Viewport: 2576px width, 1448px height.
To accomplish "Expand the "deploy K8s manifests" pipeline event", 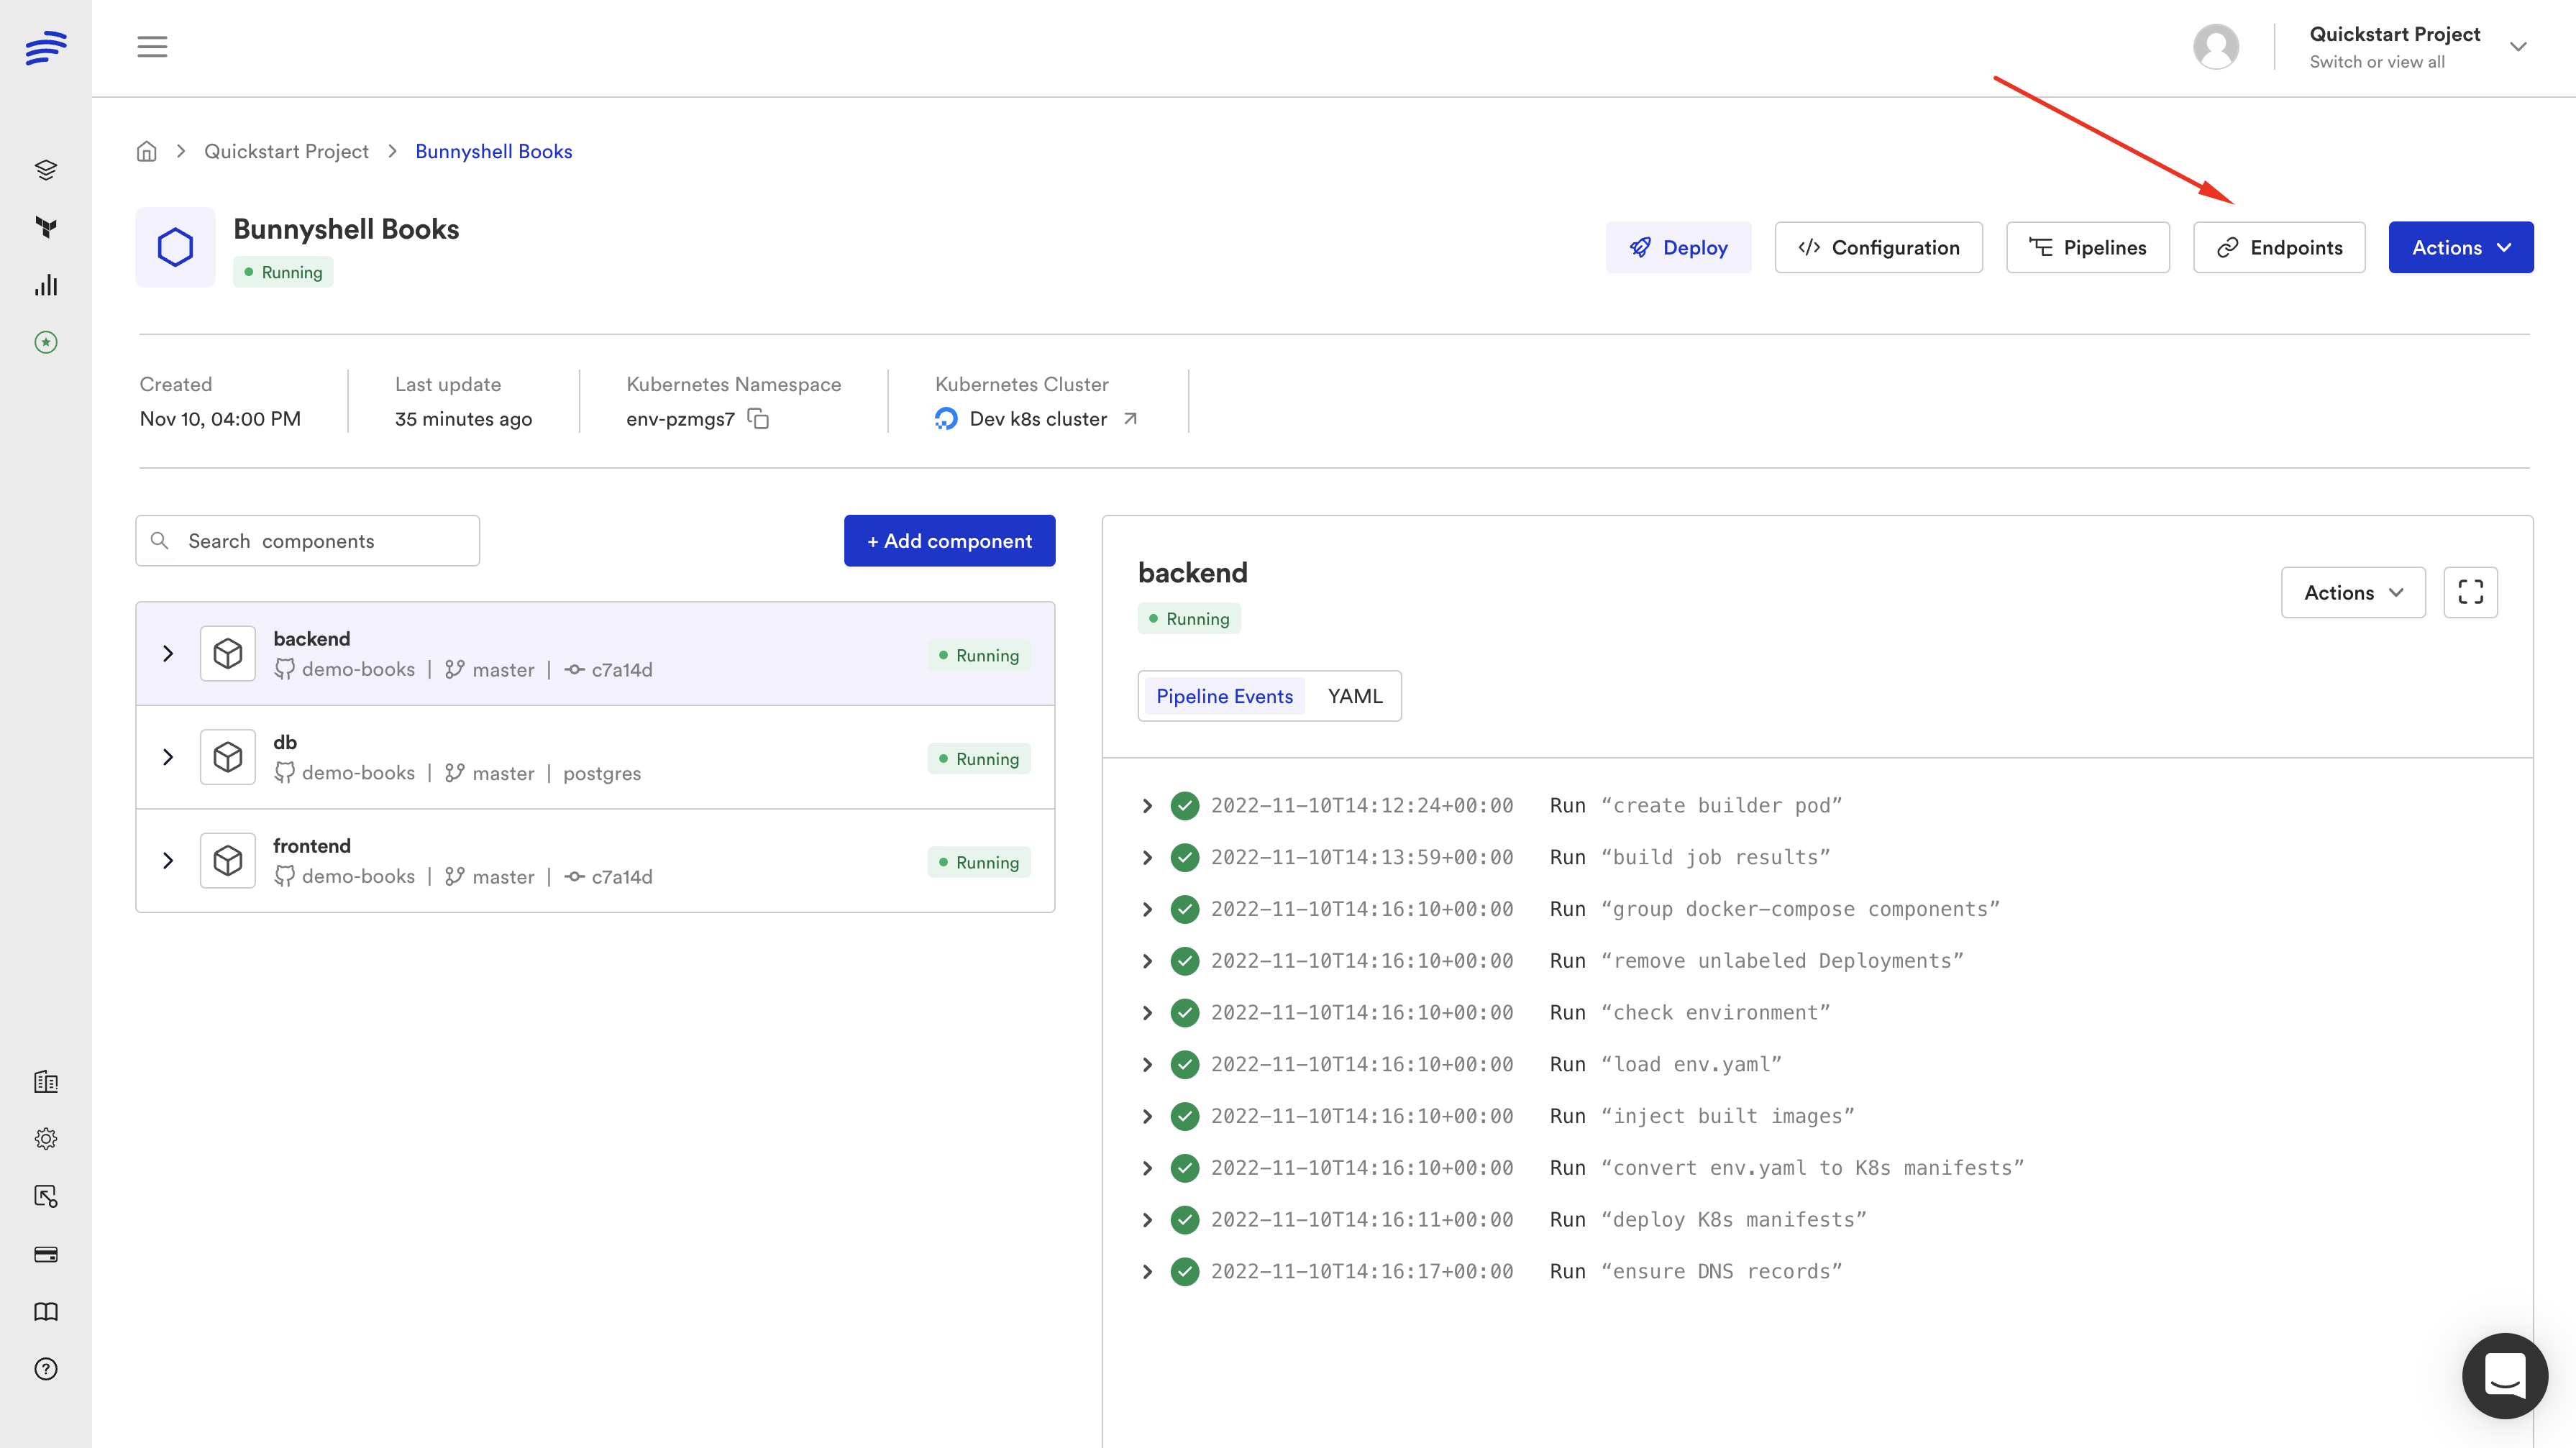I will pyautogui.click(x=1147, y=1219).
